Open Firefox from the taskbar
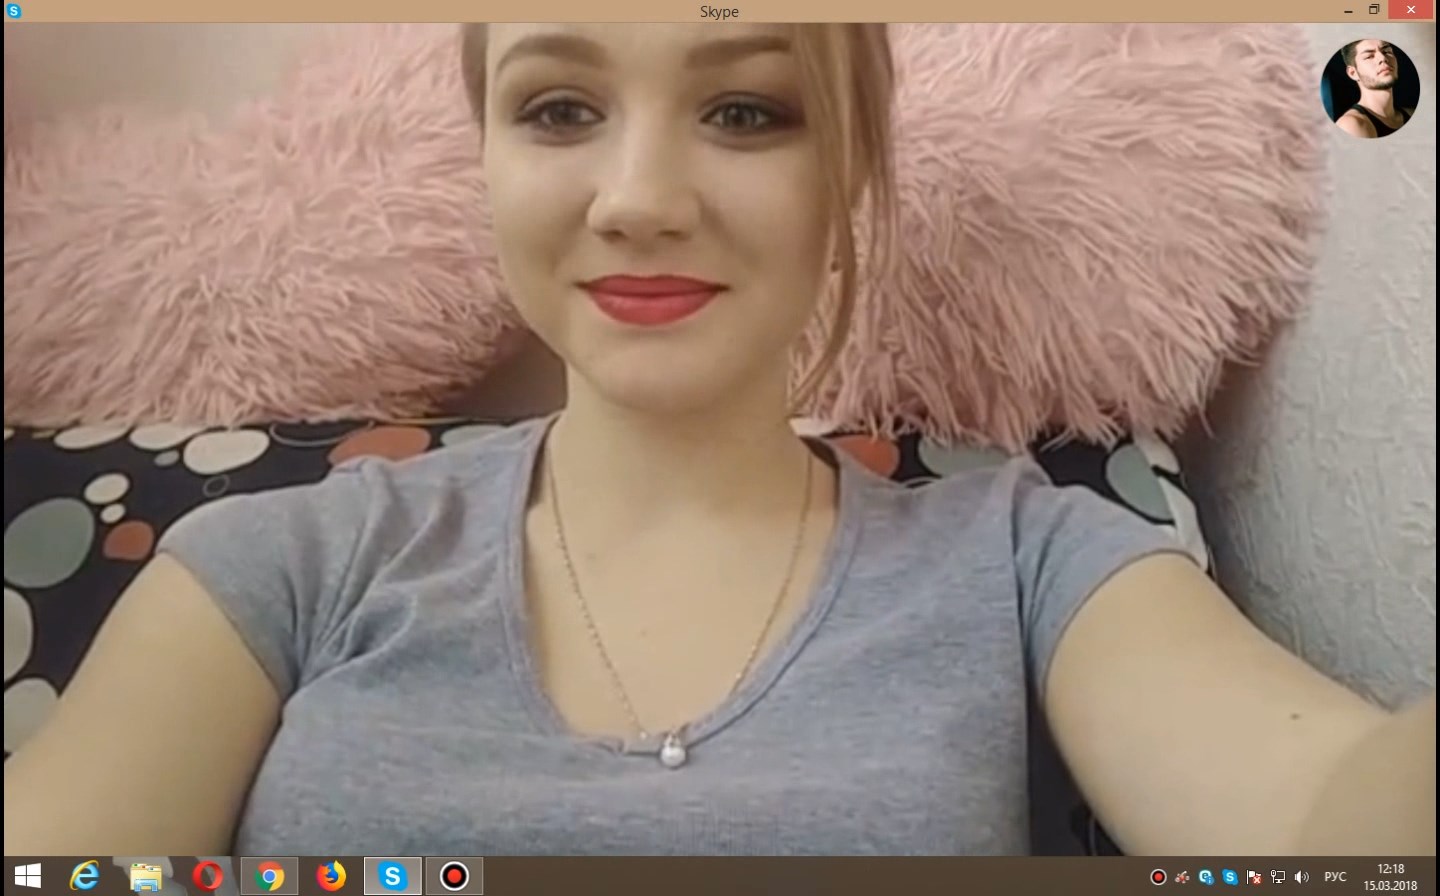This screenshot has height=896, width=1440. (x=330, y=877)
